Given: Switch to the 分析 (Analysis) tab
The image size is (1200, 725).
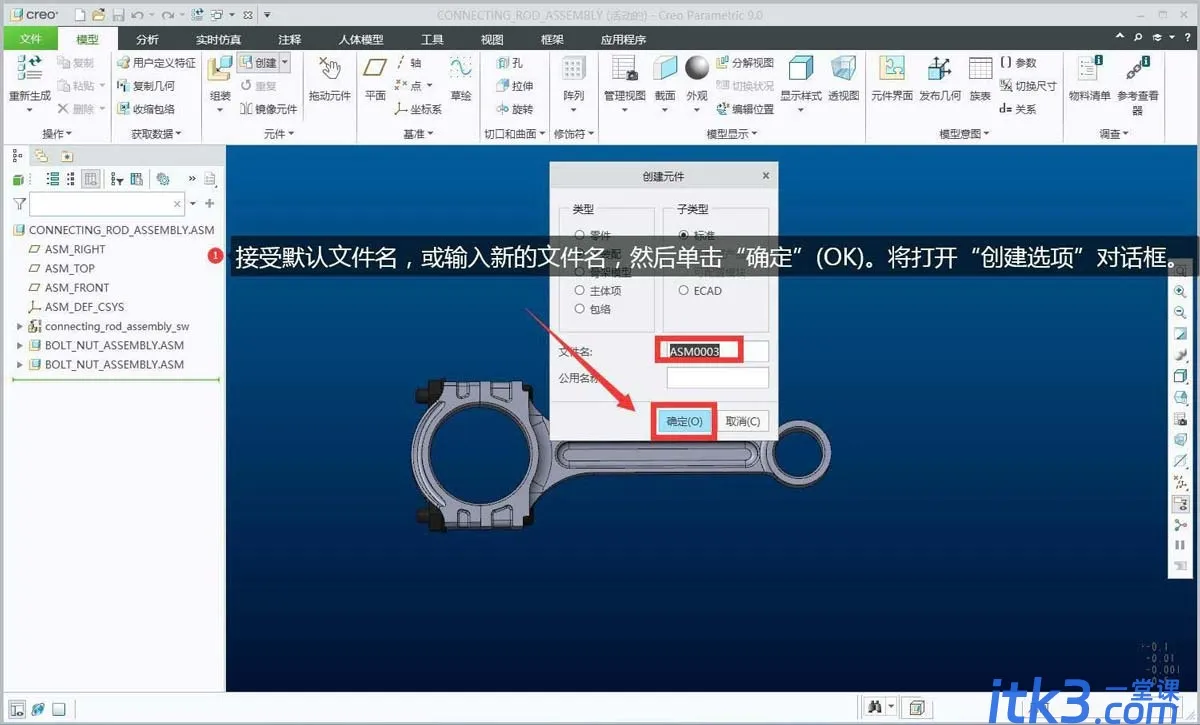Looking at the screenshot, I should pos(147,39).
